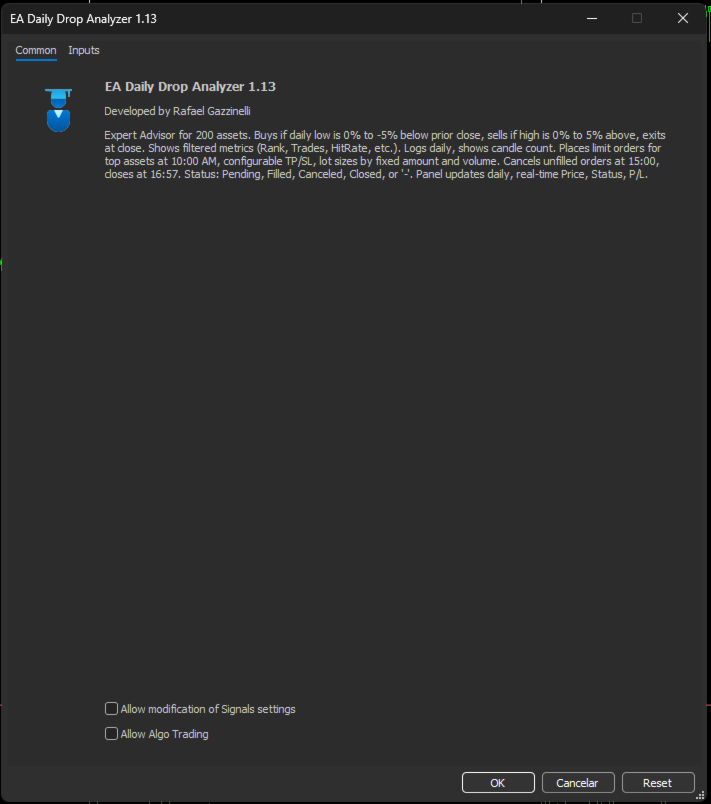Screen dimensions: 711x804
Task: Switch to the Inputs tab
Action: point(84,50)
